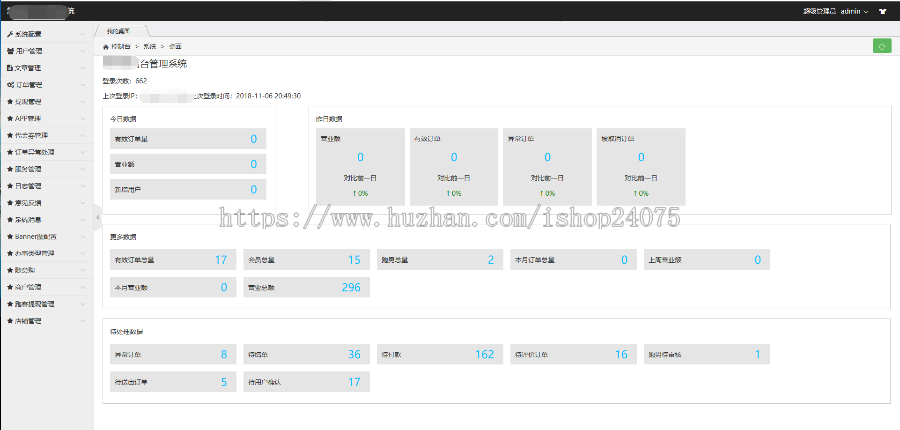Click the login count value 662
The image size is (900, 430).
141,81
